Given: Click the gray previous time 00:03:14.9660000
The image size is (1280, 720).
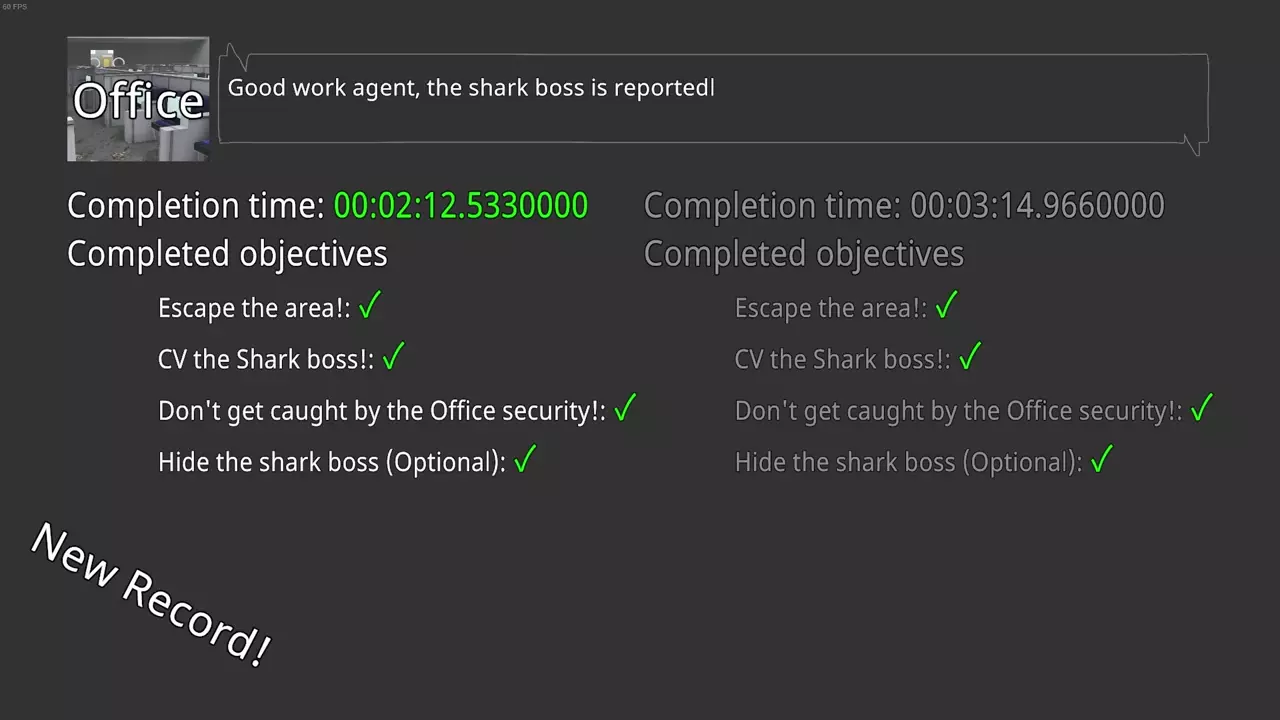Looking at the screenshot, I should [x=1037, y=206].
